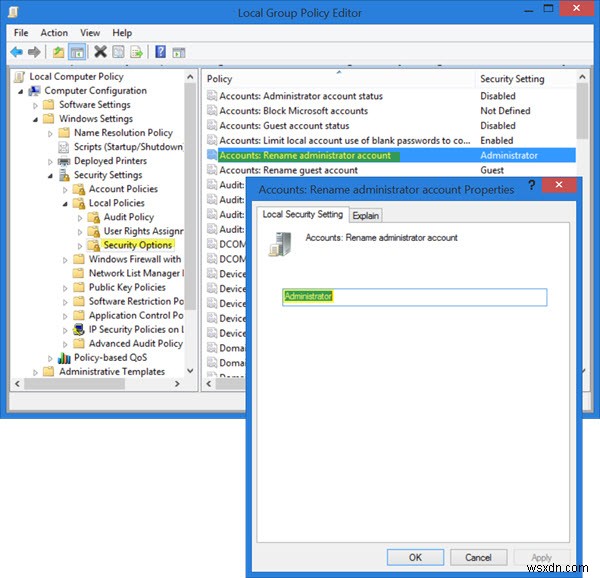Collapse the Local Policies node

(x=65, y=204)
